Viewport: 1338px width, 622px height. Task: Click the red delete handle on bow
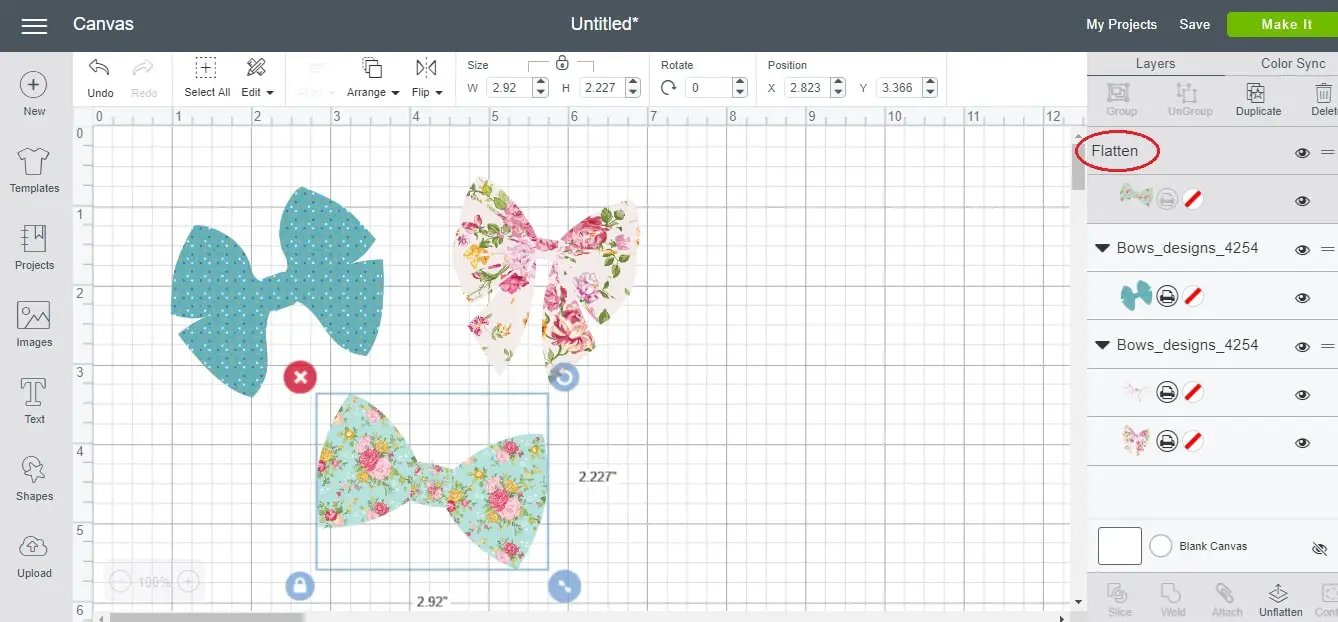tap(300, 377)
